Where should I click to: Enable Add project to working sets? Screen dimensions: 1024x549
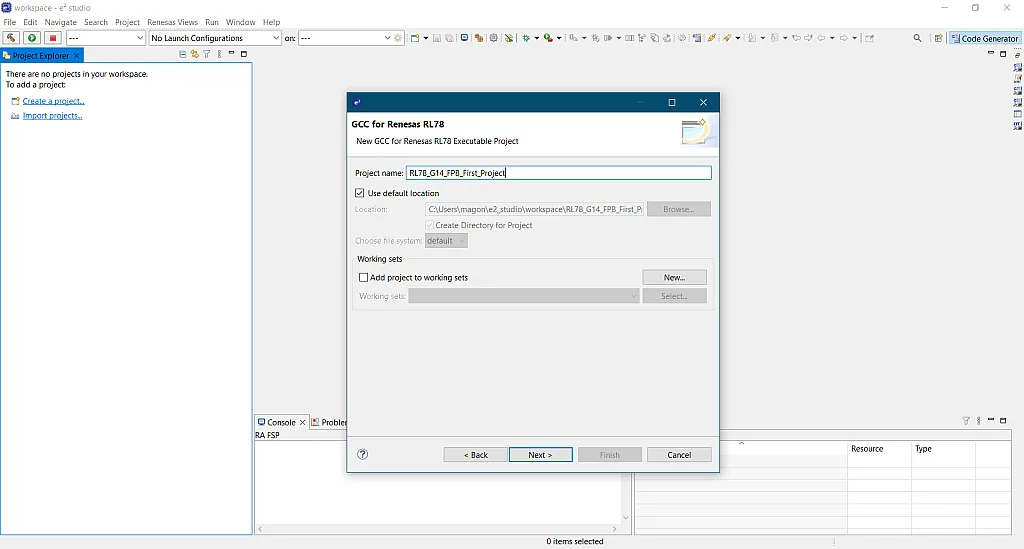click(363, 277)
